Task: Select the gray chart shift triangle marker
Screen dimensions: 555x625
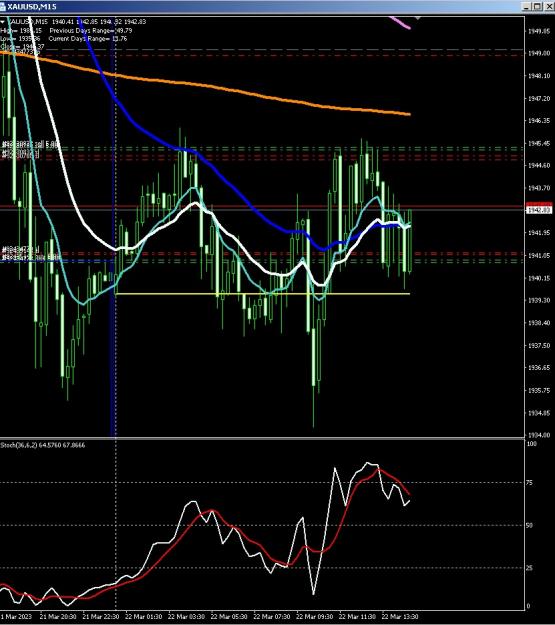Action: [x=417, y=18]
